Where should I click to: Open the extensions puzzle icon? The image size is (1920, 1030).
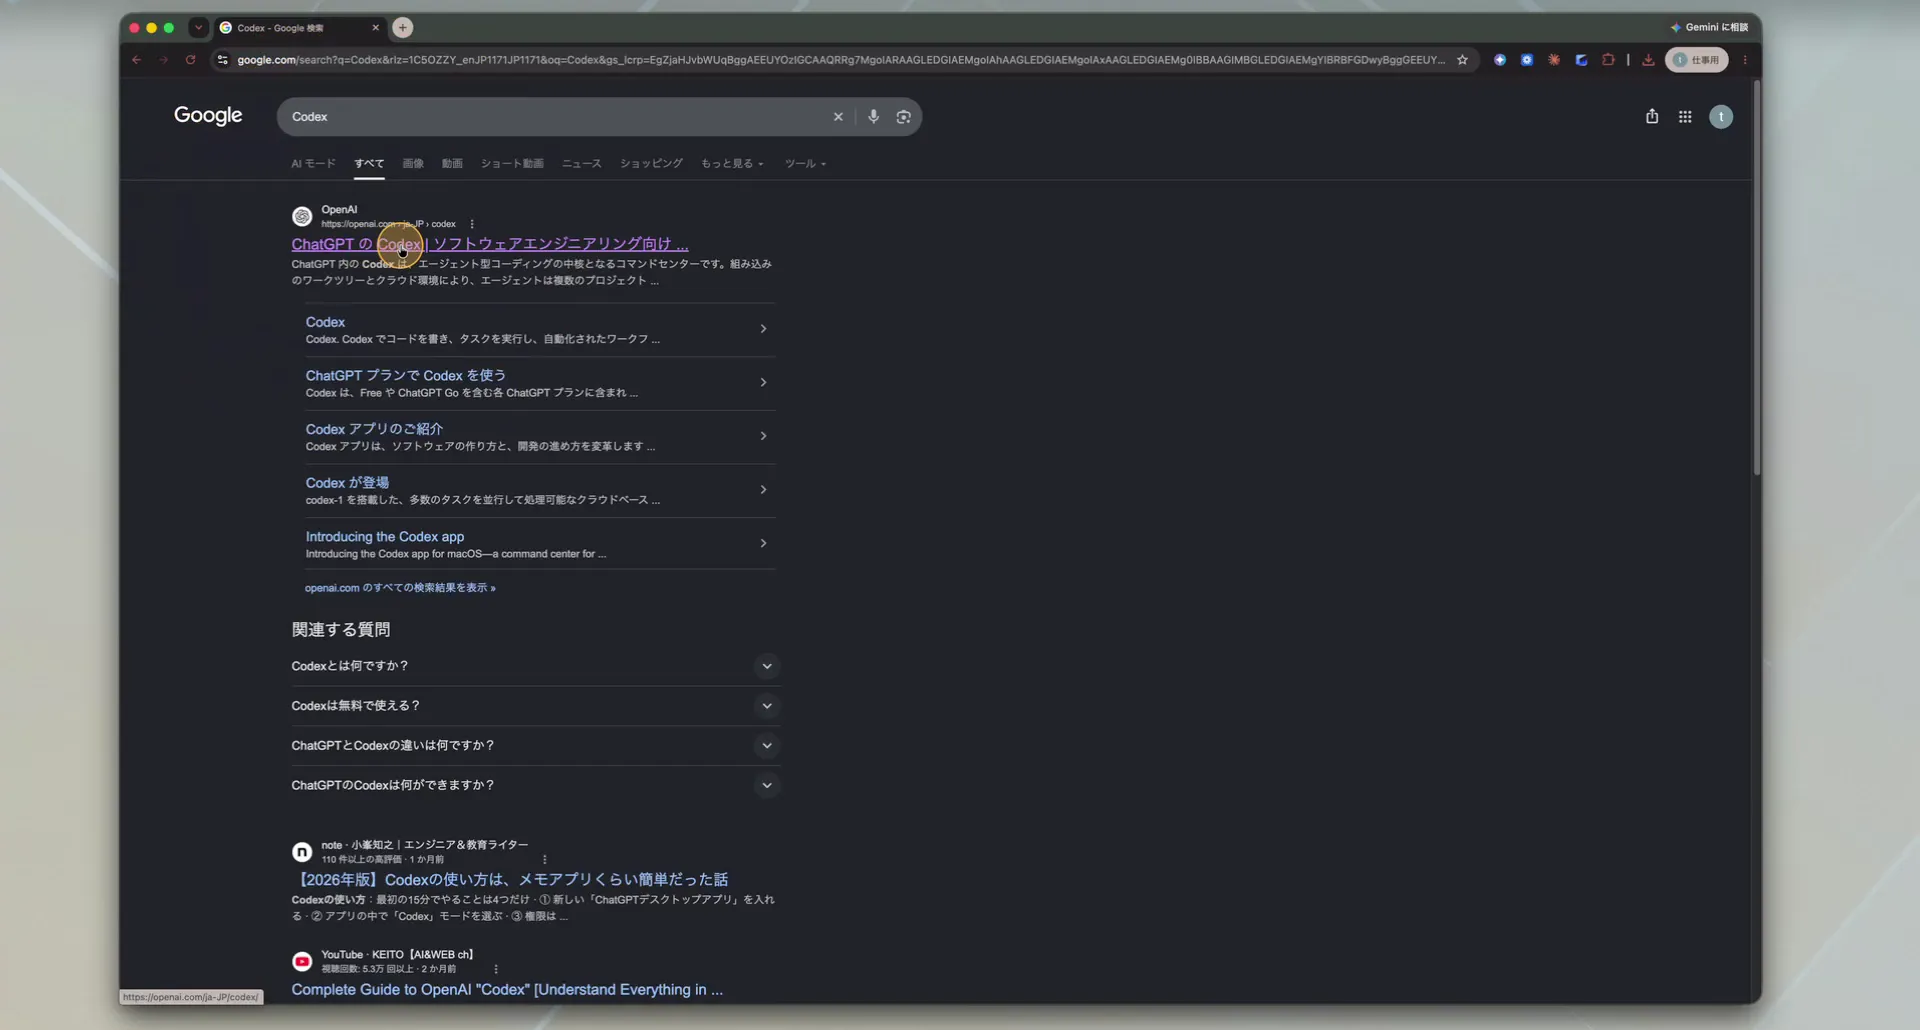tap(1608, 60)
